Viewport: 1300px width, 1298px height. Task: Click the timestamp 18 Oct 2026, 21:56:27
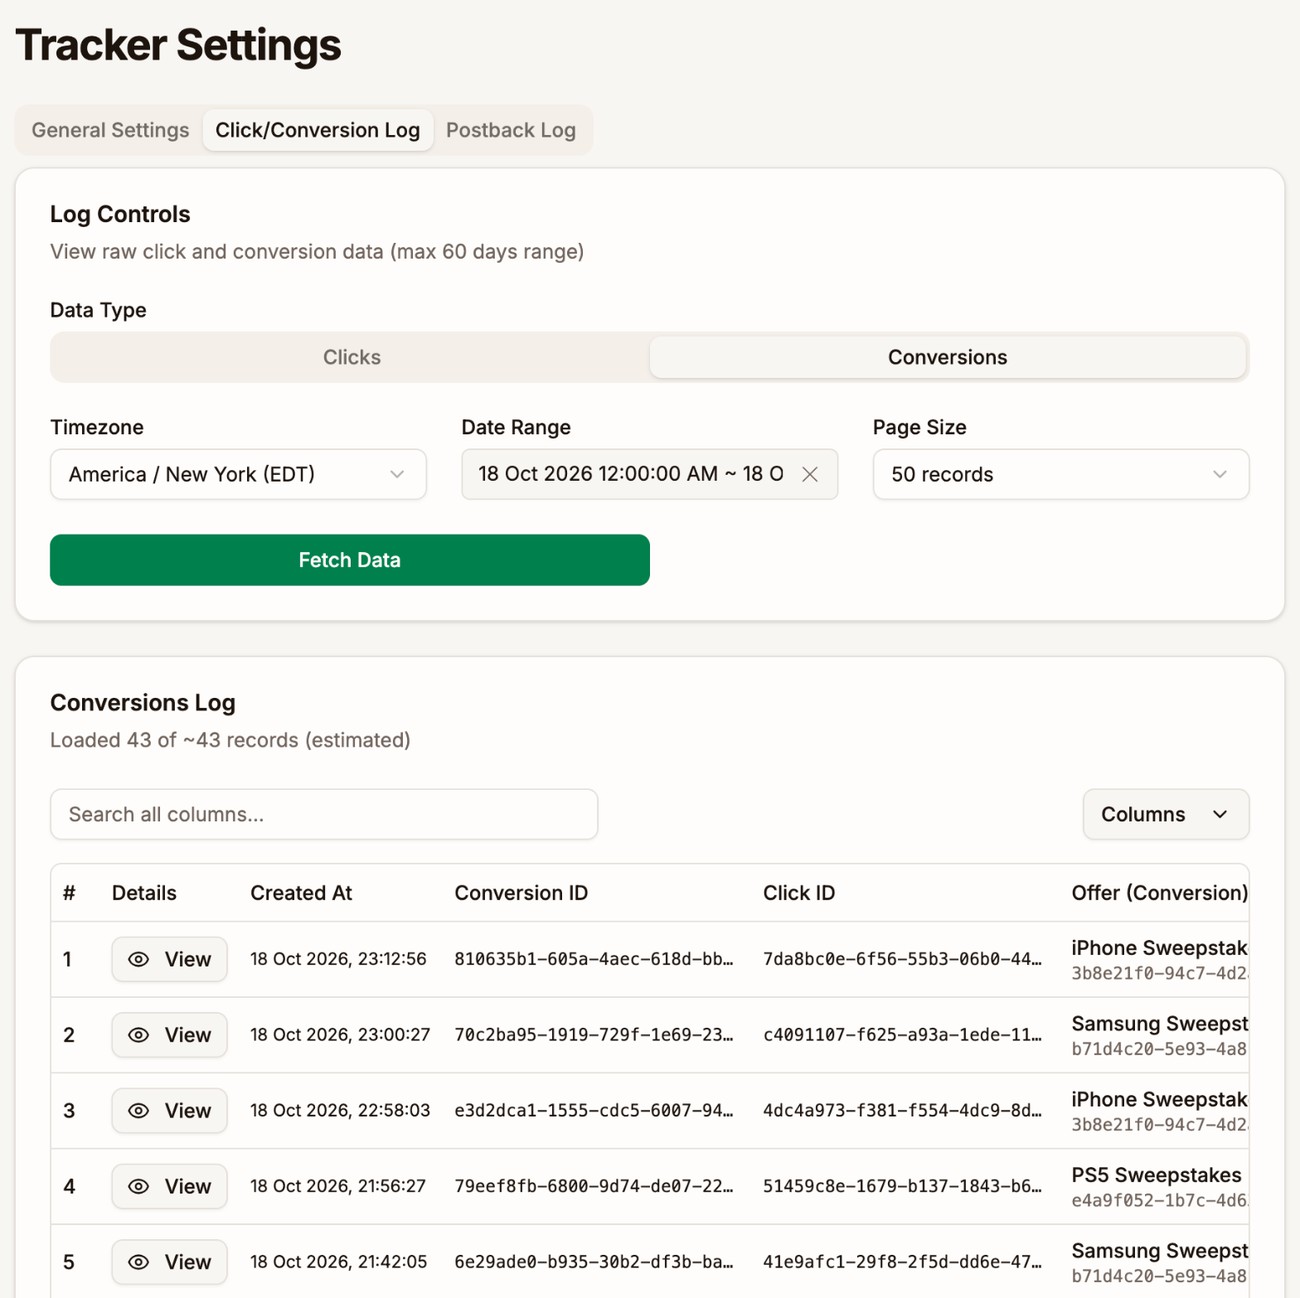338,1186
